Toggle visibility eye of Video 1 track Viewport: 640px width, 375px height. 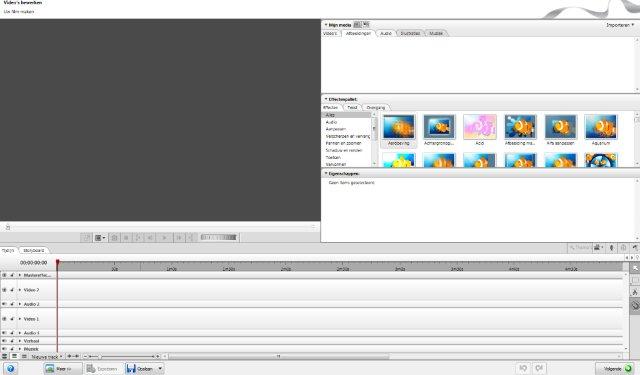(4, 319)
